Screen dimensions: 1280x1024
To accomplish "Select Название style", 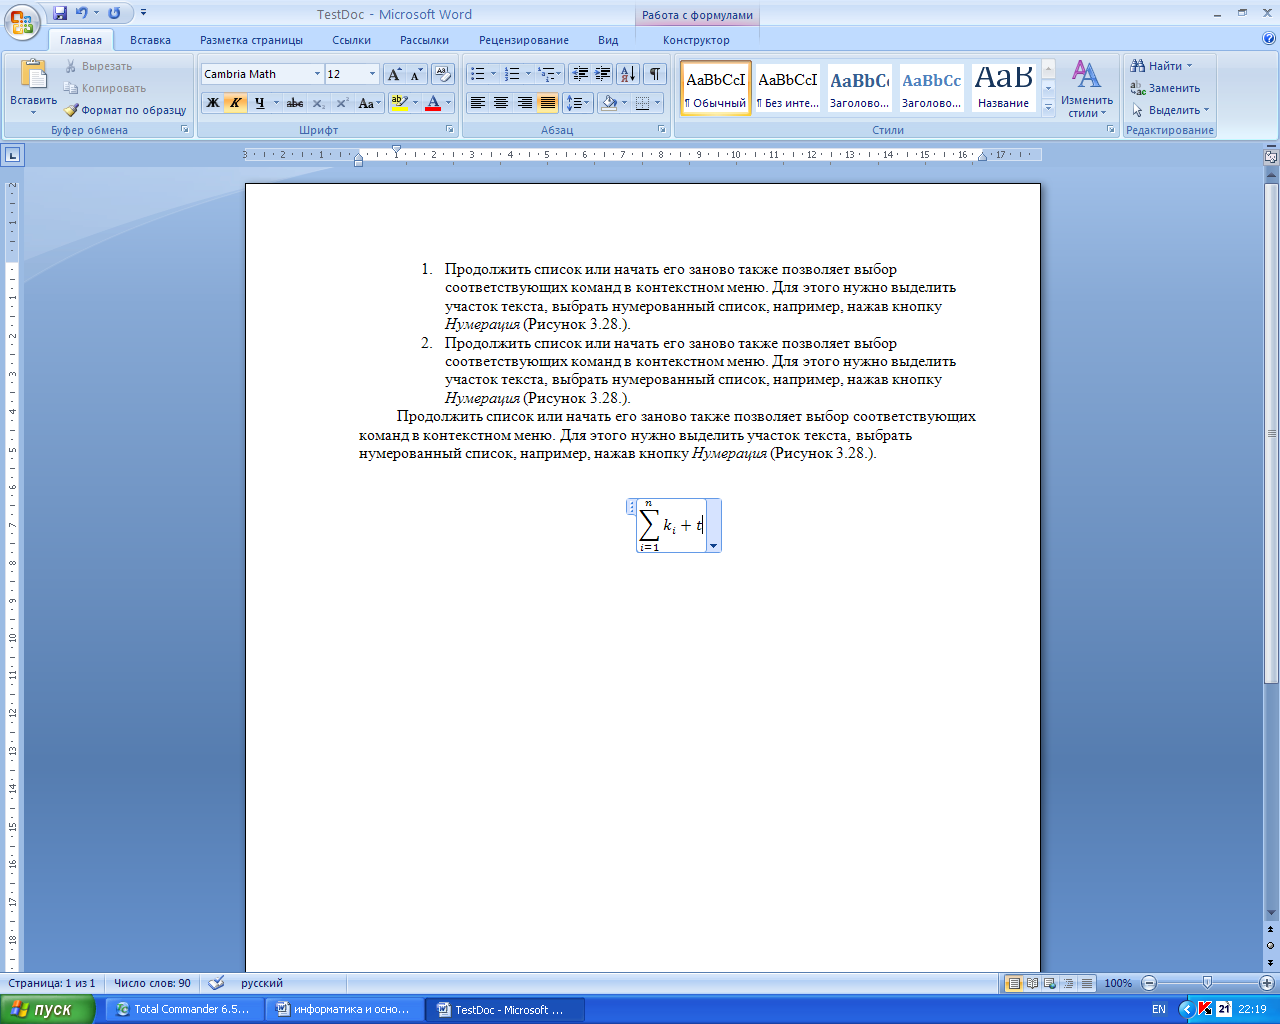I will (1004, 89).
